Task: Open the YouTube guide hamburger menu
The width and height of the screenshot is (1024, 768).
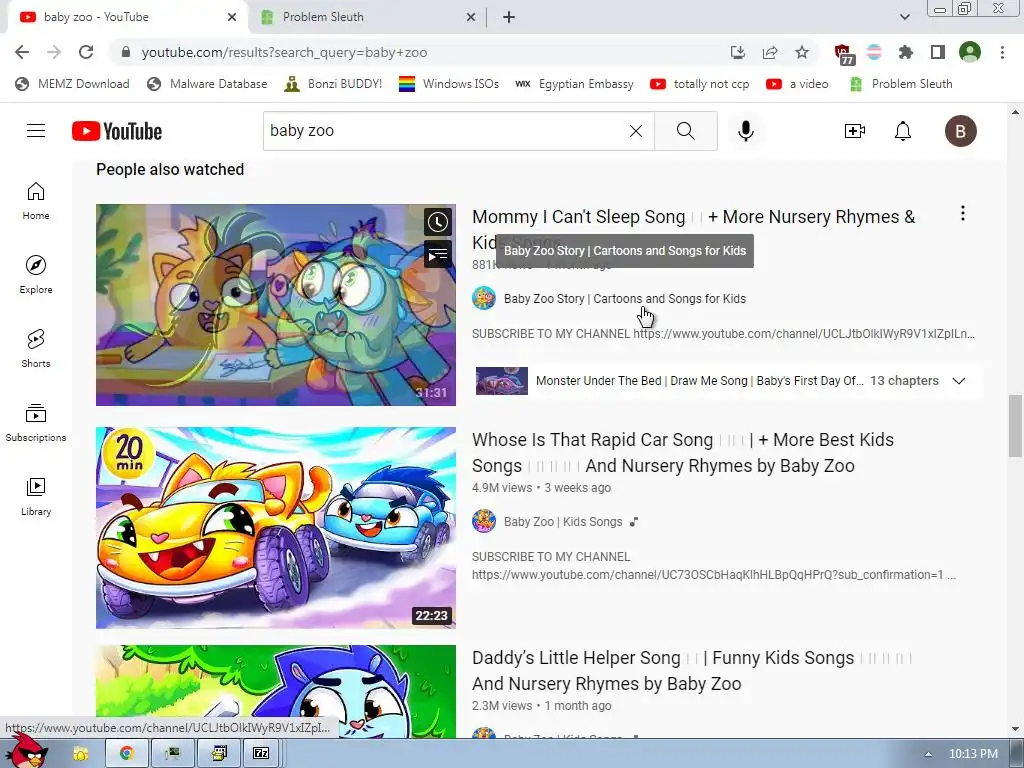Action: pyautogui.click(x=36, y=131)
